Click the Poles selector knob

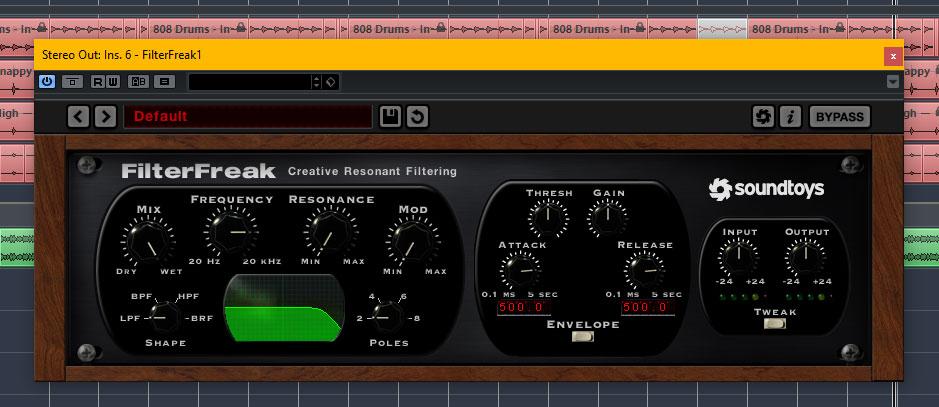(x=386, y=317)
